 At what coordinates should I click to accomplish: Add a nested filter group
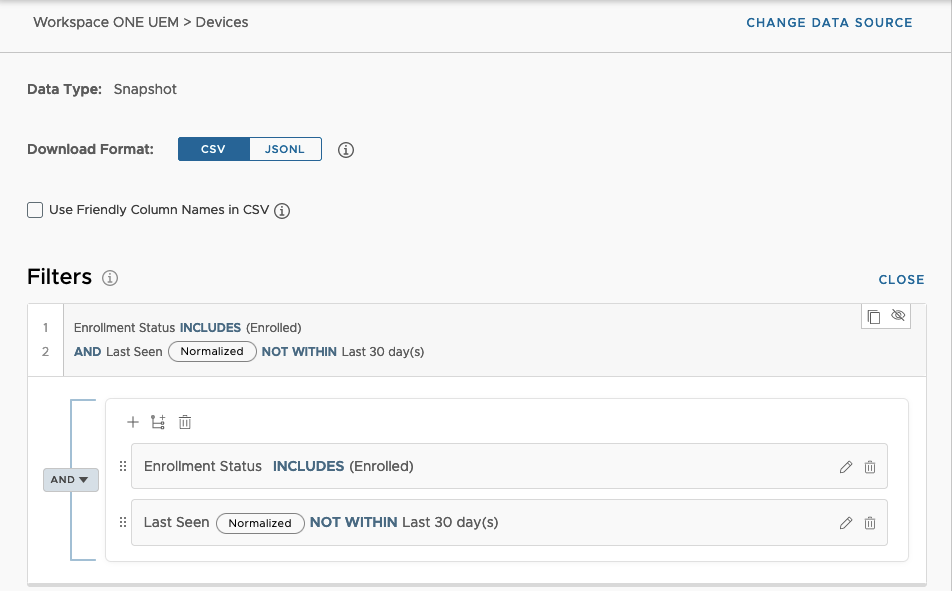pyautogui.click(x=157, y=422)
